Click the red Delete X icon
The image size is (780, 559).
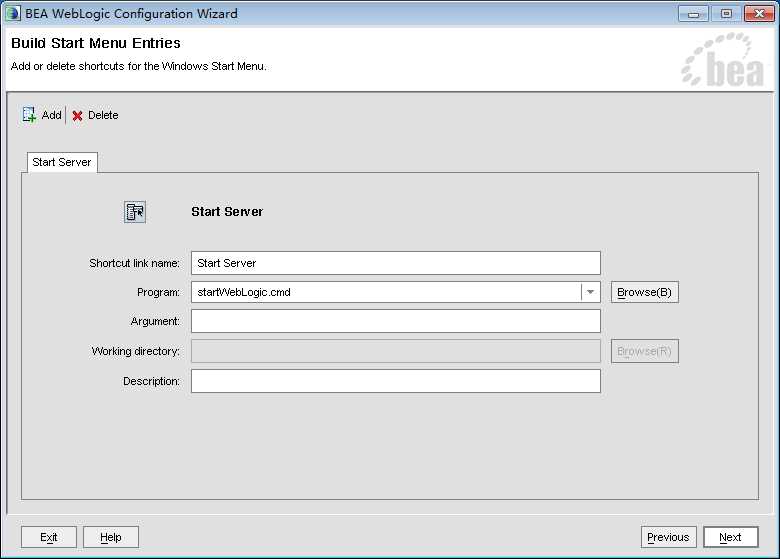click(x=77, y=116)
